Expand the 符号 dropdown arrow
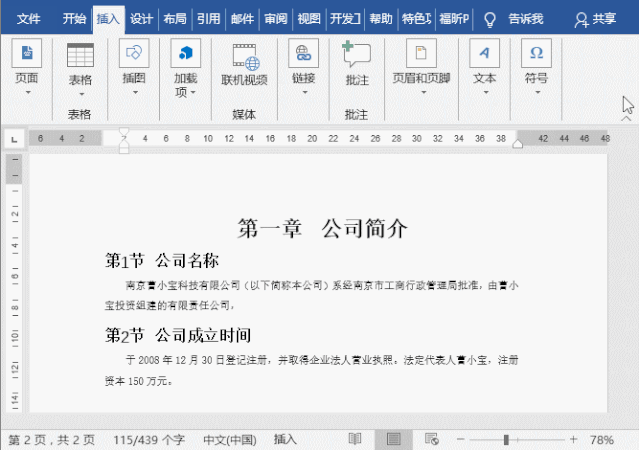 pos(538,93)
